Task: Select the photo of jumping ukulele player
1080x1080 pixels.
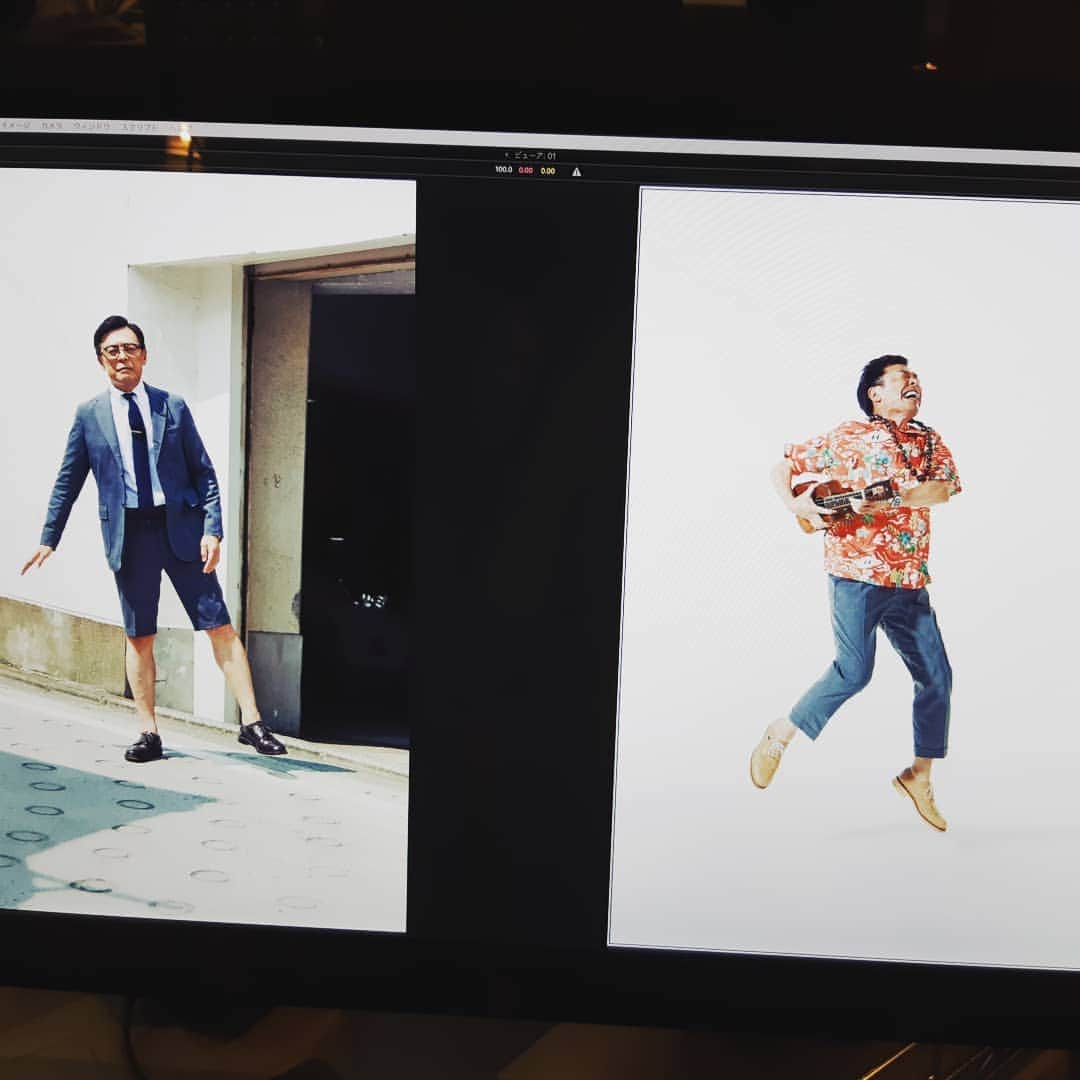Action: tap(844, 577)
